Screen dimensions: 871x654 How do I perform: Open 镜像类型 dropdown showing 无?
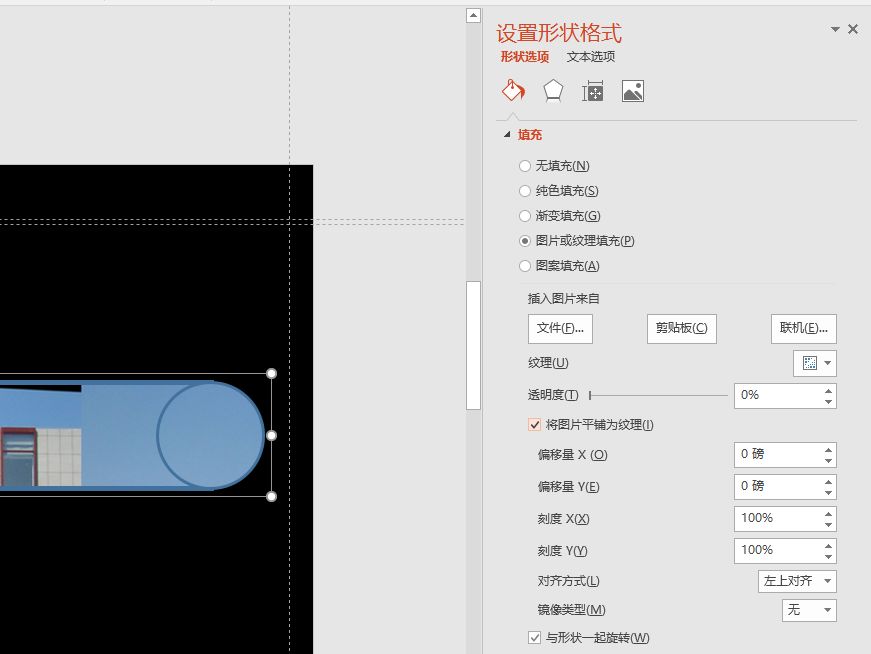(809, 610)
